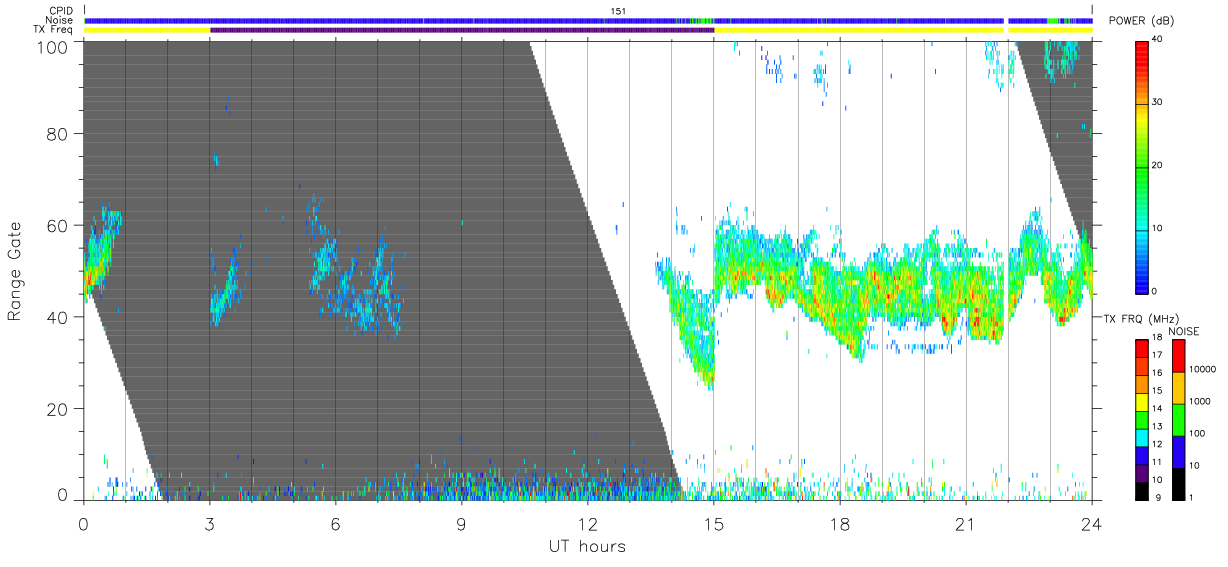This screenshot has width=1228, height=567.
Task: Click the CPID label at top left
Action: point(60,11)
